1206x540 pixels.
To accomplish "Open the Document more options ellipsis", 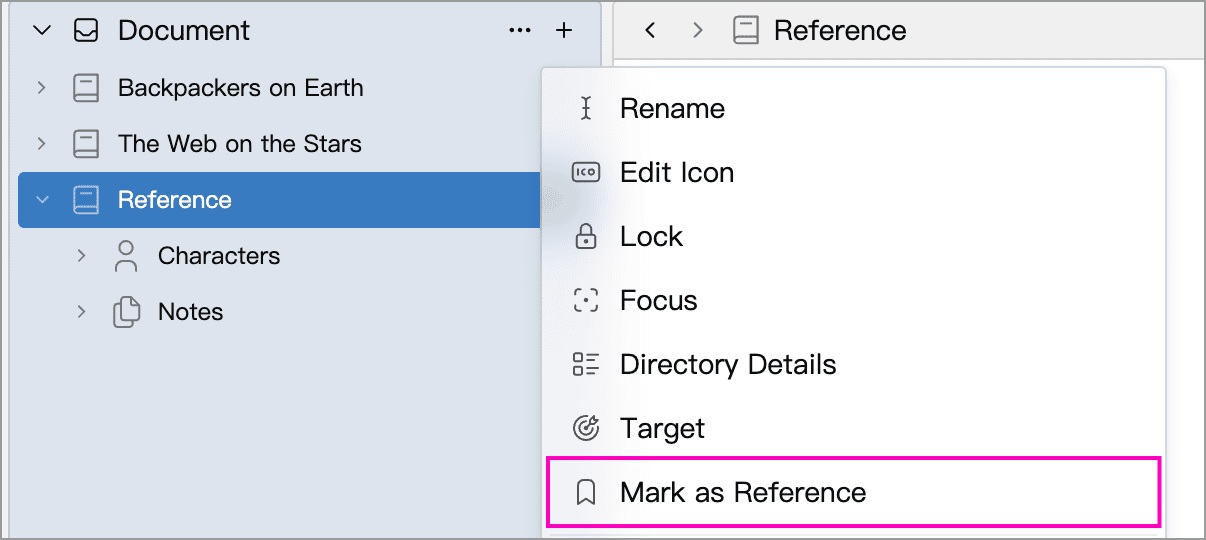I will click(520, 31).
